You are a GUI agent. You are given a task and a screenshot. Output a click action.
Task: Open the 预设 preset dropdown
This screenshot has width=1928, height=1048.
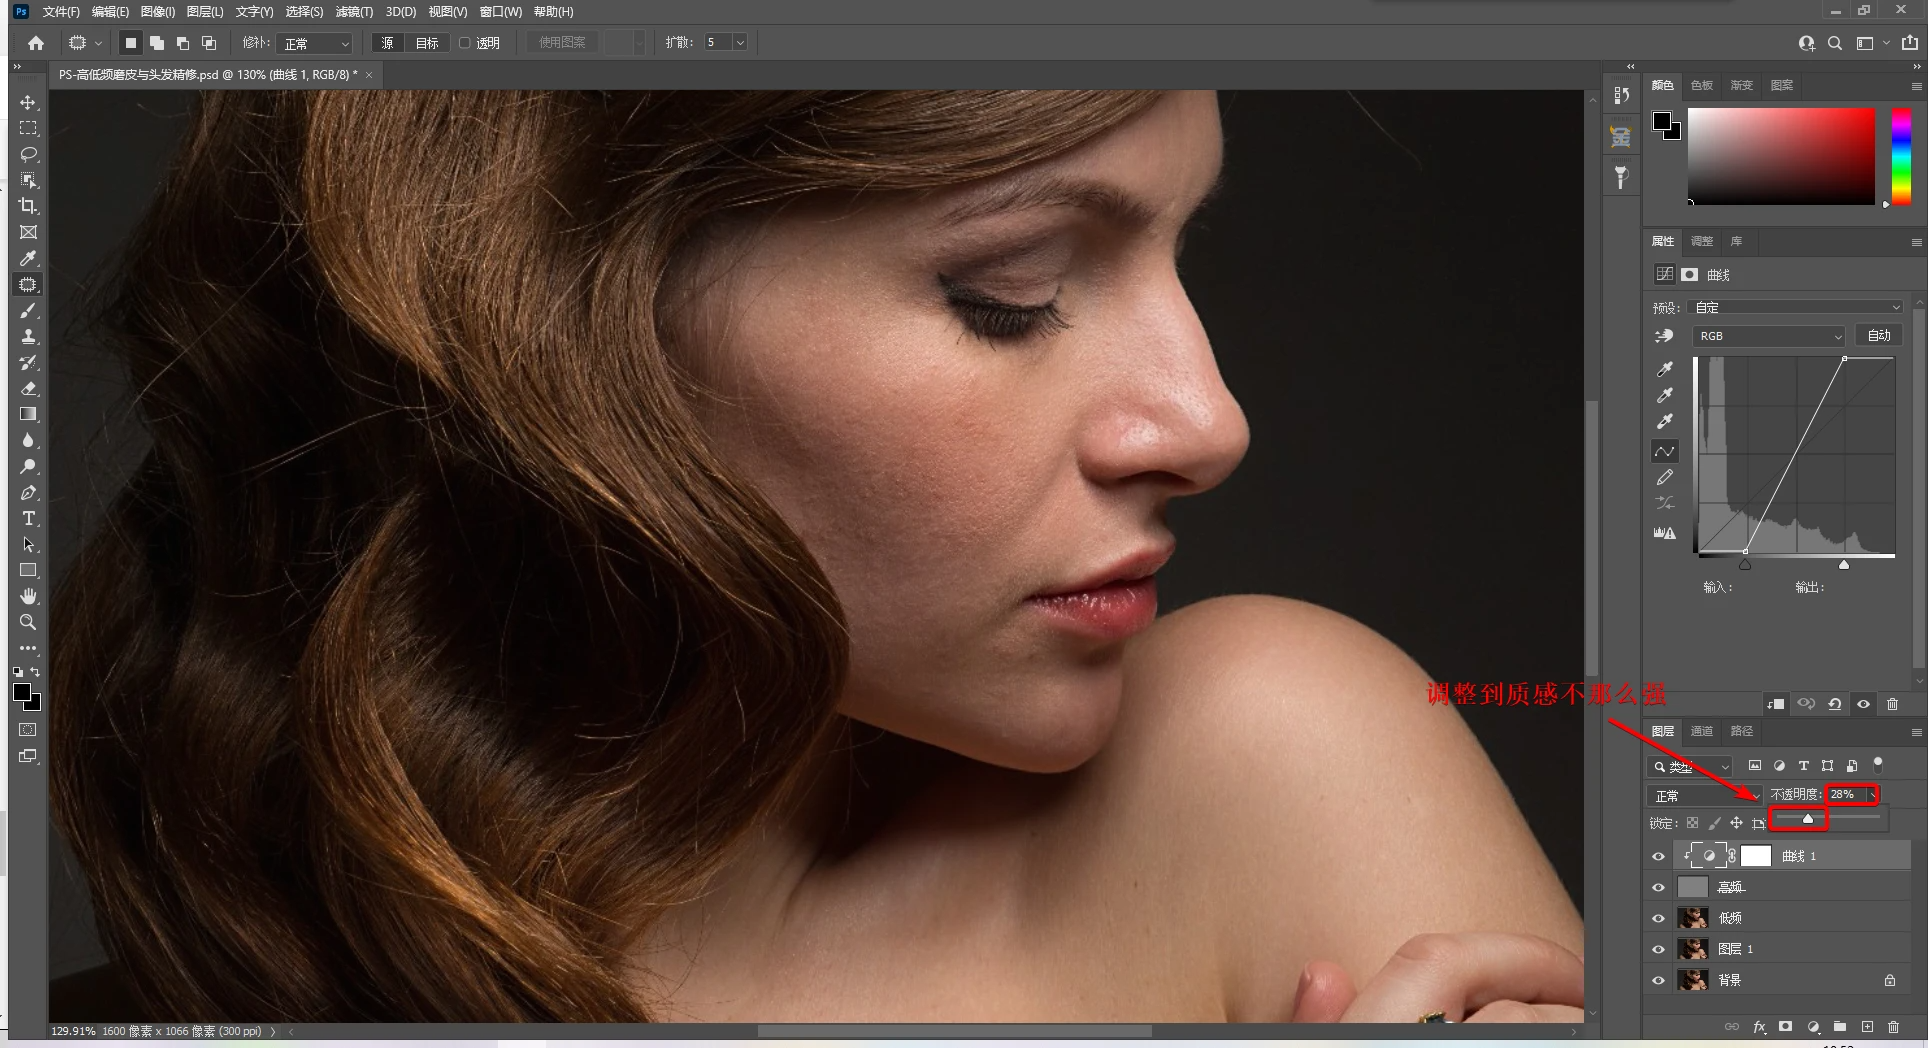[x=1795, y=307]
